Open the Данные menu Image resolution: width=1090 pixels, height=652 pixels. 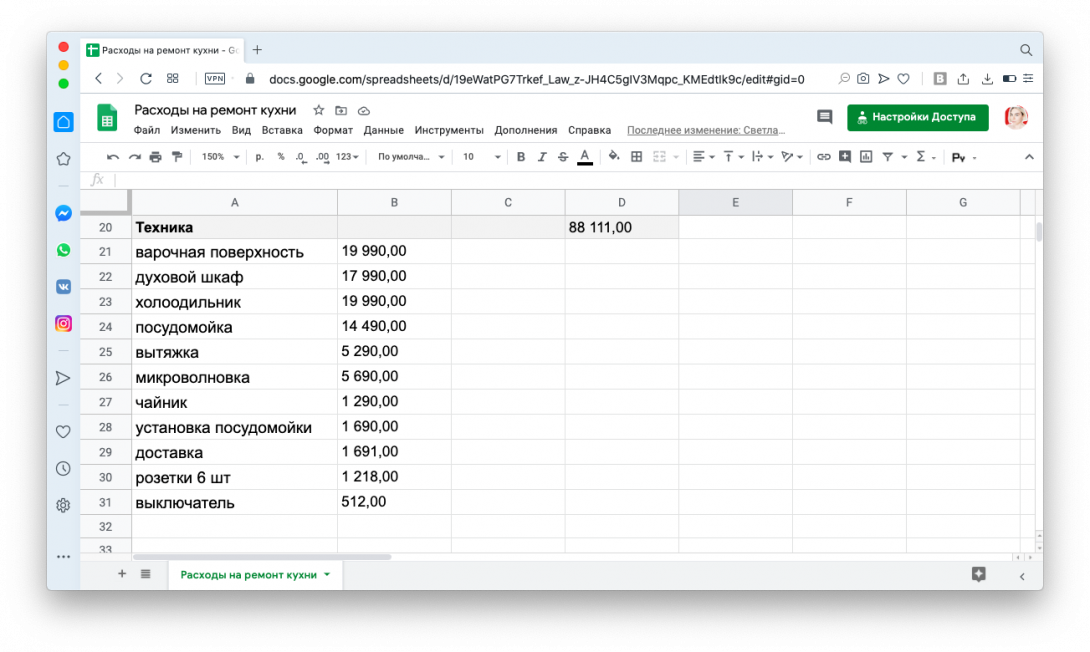[x=383, y=130]
